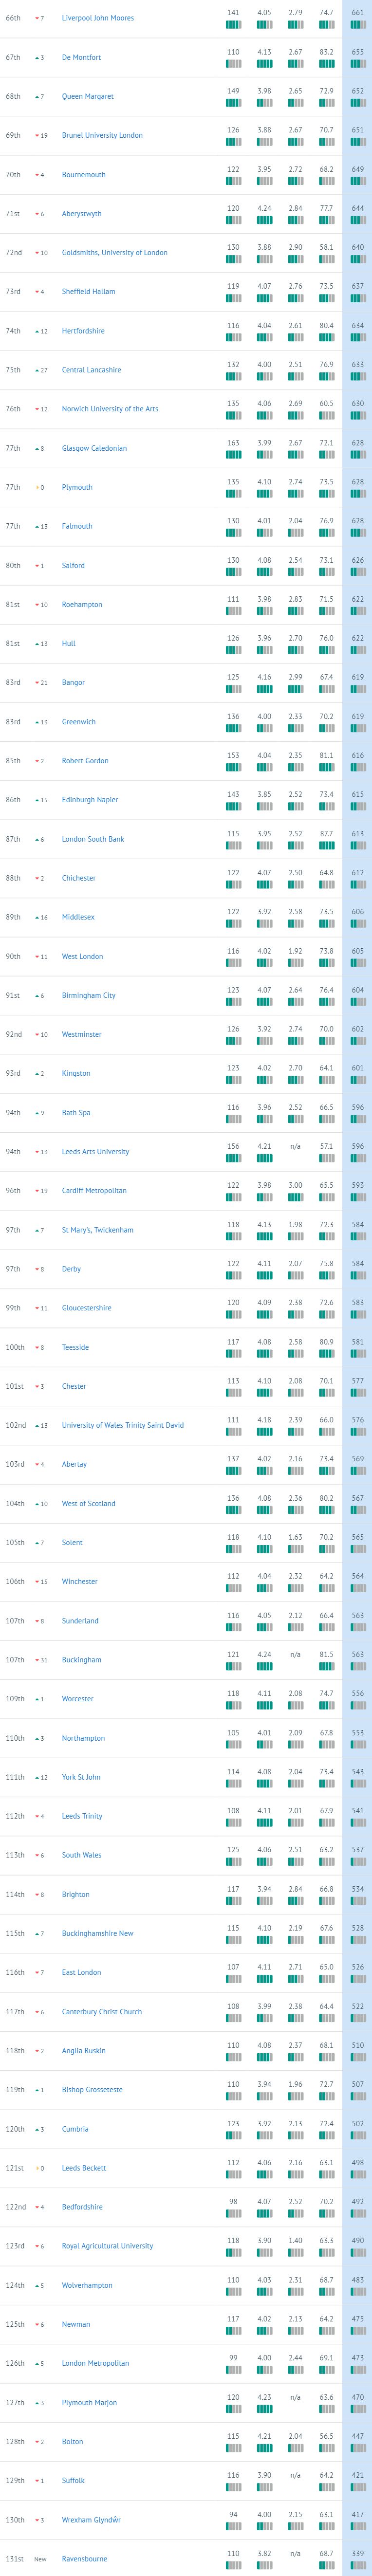Click the n/a value in Suffolk's row
The width and height of the screenshot is (372, 2576).
(295, 2475)
